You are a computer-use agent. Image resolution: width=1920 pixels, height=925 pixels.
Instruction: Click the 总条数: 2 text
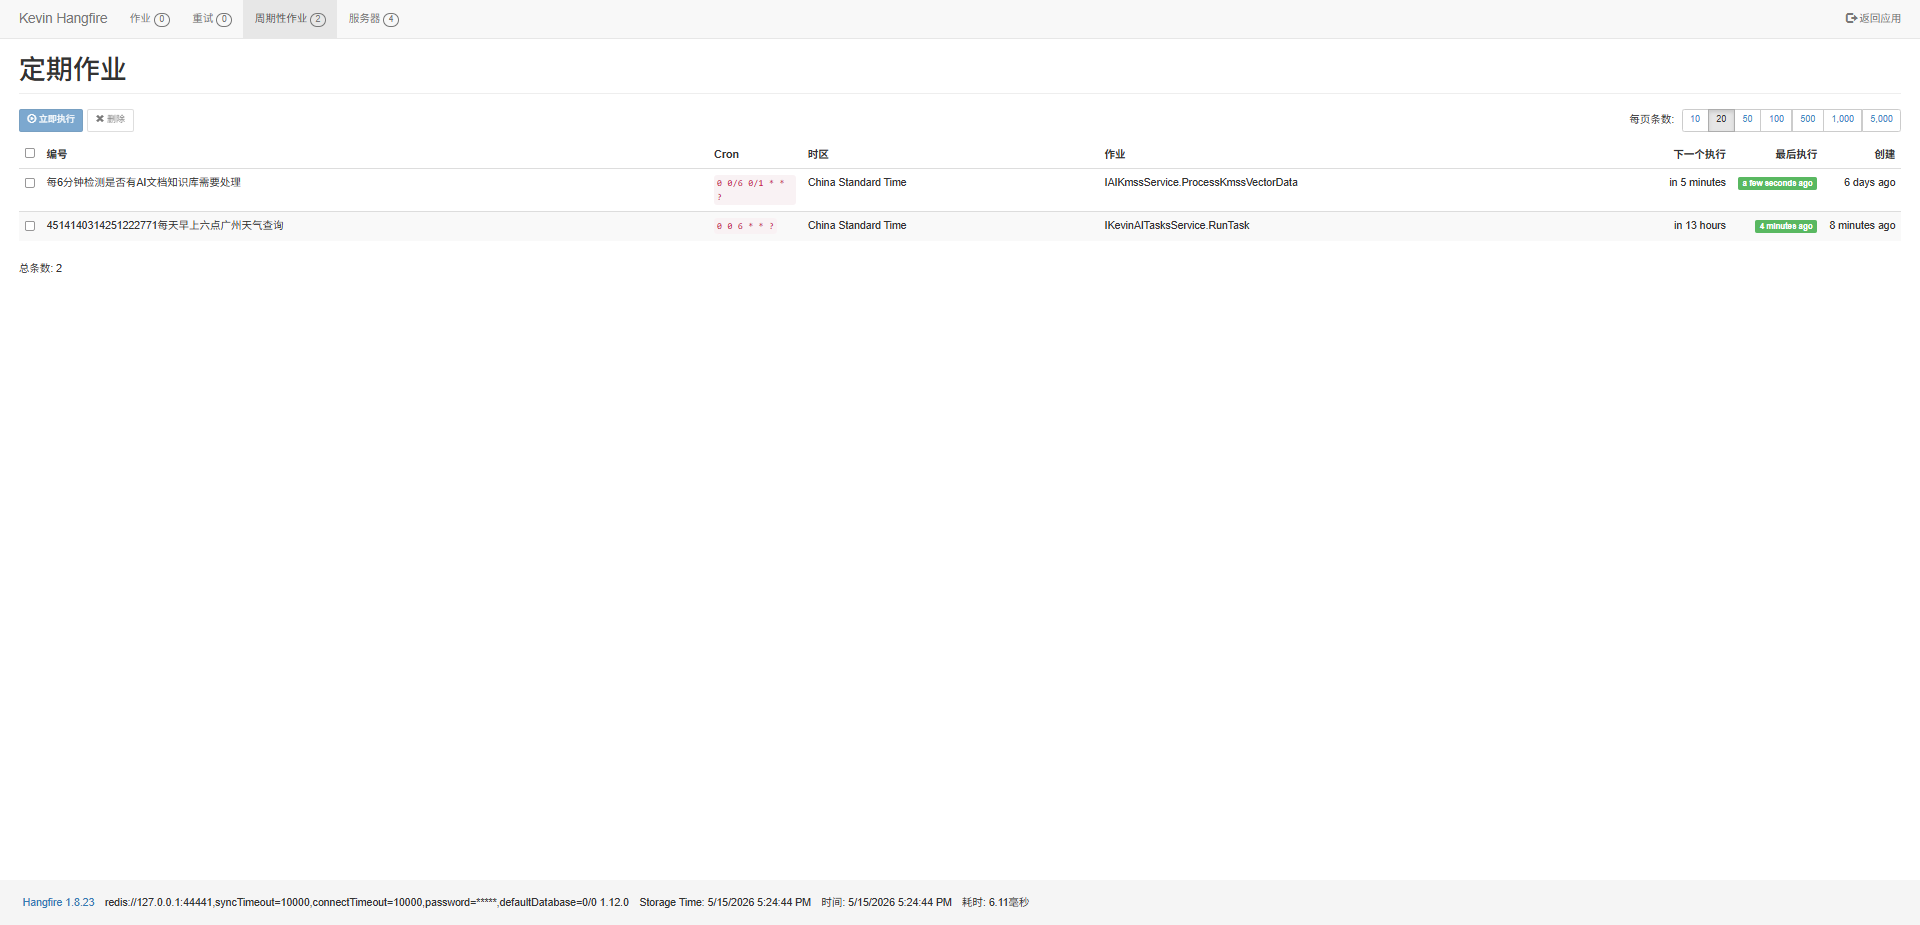click(41, 269)
